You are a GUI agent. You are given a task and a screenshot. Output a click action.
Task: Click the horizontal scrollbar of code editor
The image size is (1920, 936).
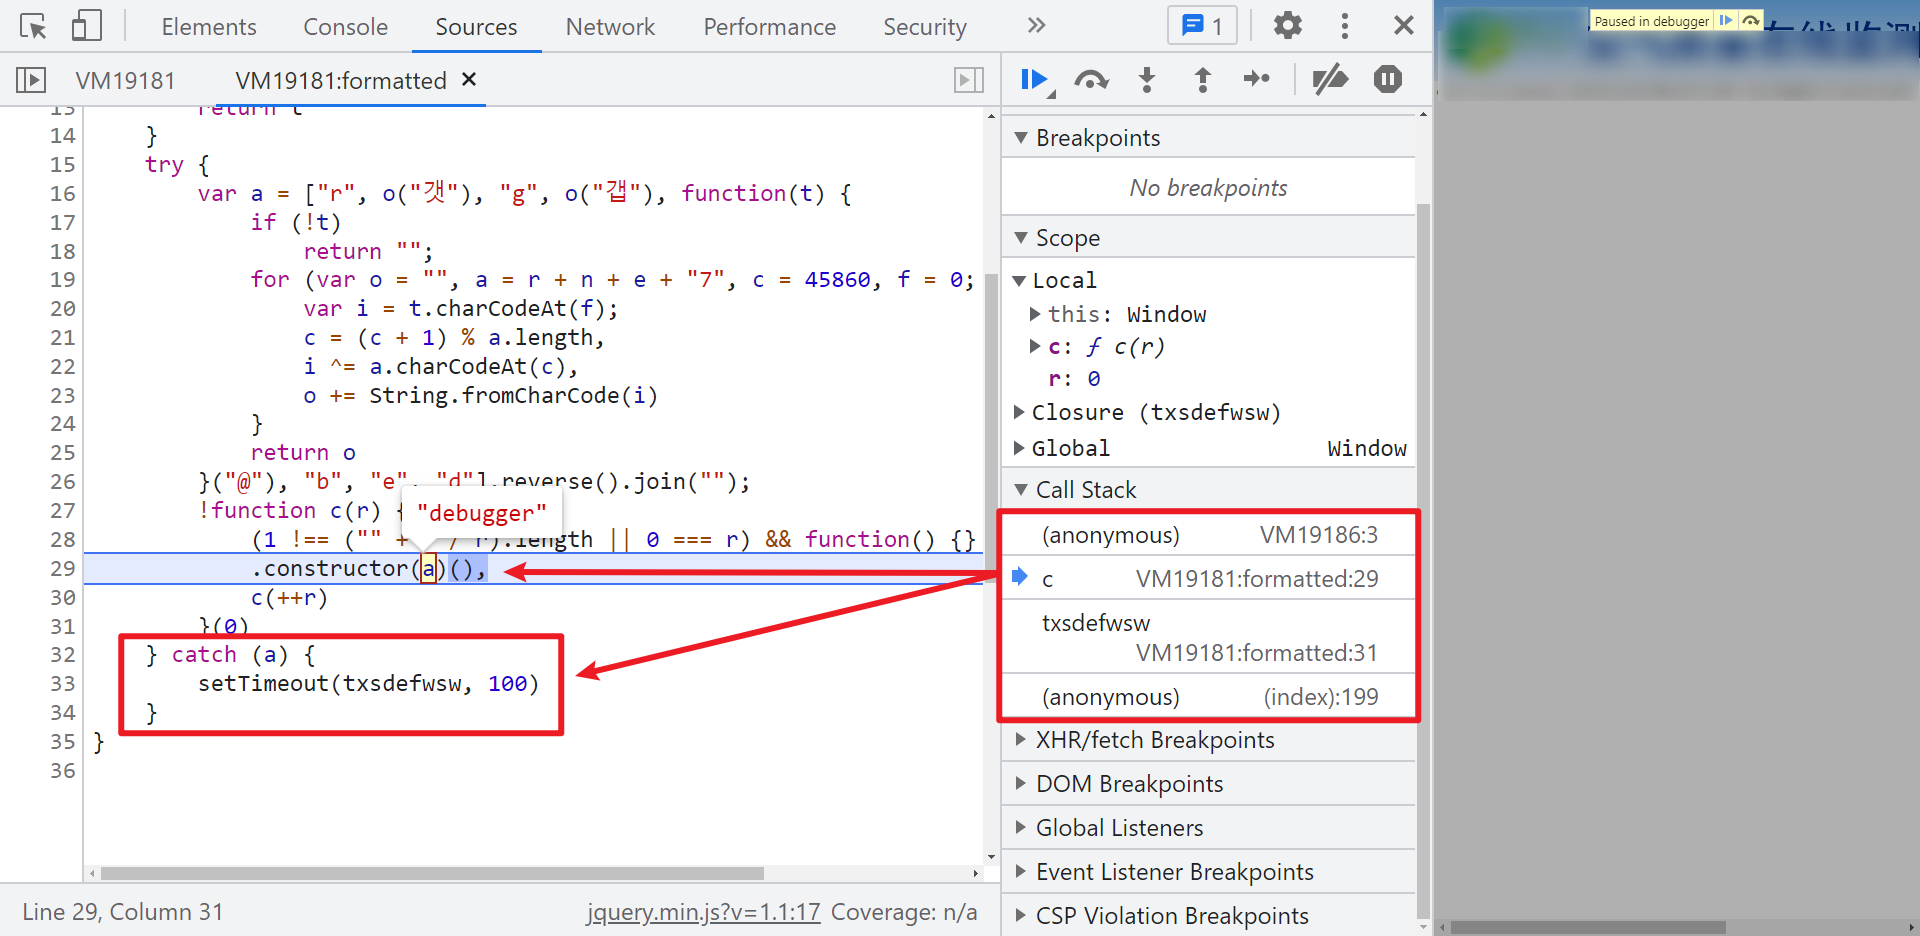(432, 873)
